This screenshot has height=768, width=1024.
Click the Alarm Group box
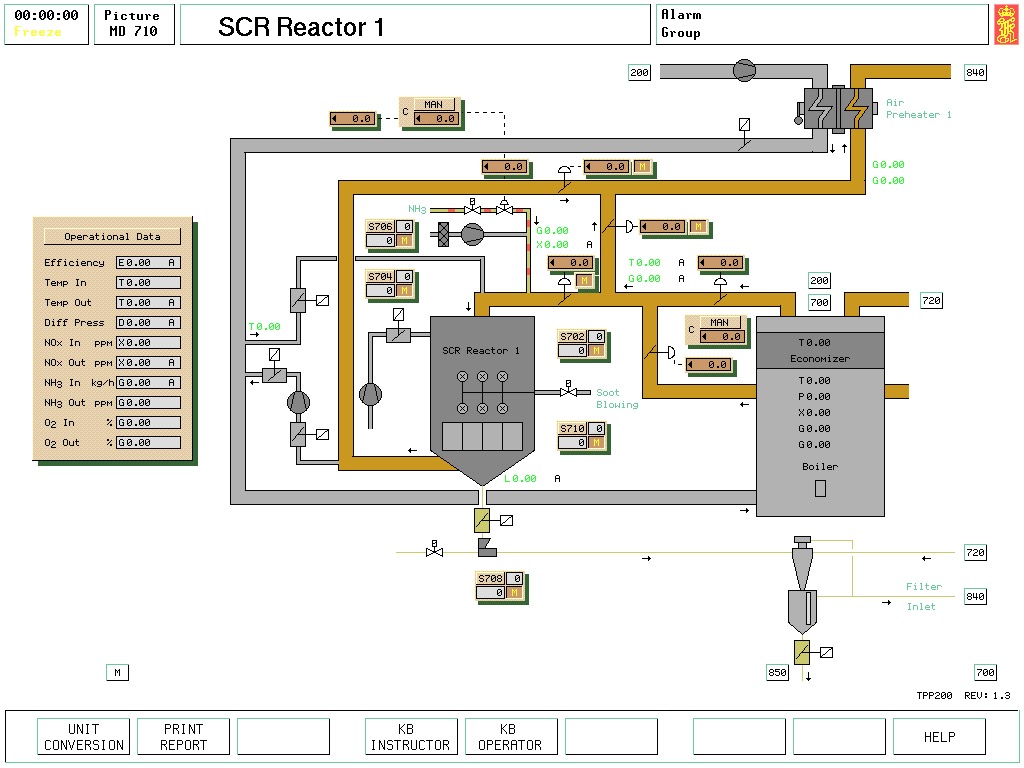coord(822,24)
